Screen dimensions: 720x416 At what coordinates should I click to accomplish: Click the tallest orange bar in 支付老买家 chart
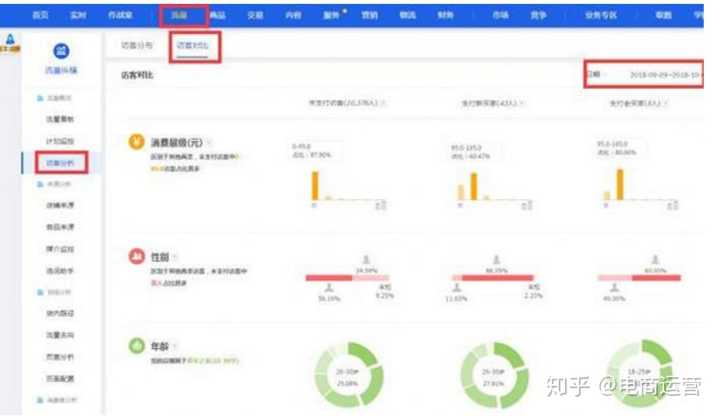click(620, 185)
